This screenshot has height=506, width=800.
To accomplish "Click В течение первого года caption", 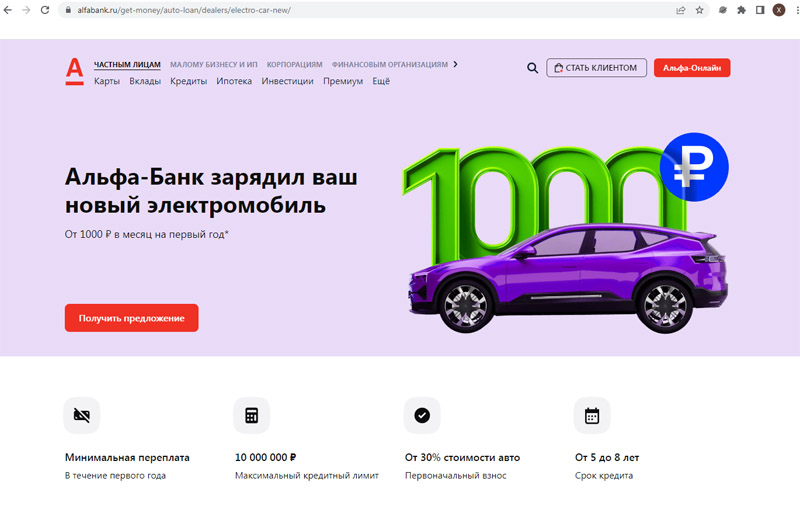I will (115, 475).
